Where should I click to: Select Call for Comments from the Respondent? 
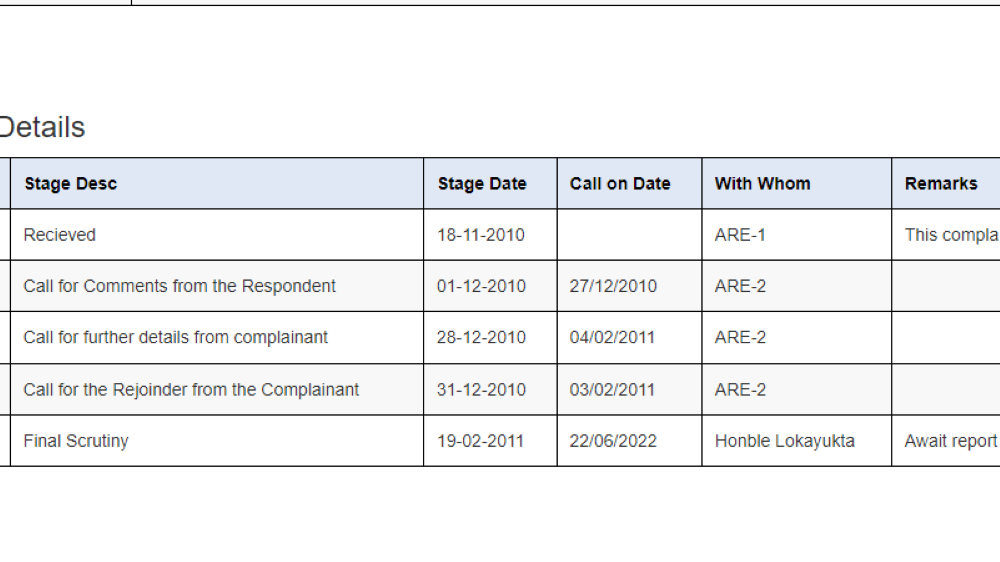(180, 286)
